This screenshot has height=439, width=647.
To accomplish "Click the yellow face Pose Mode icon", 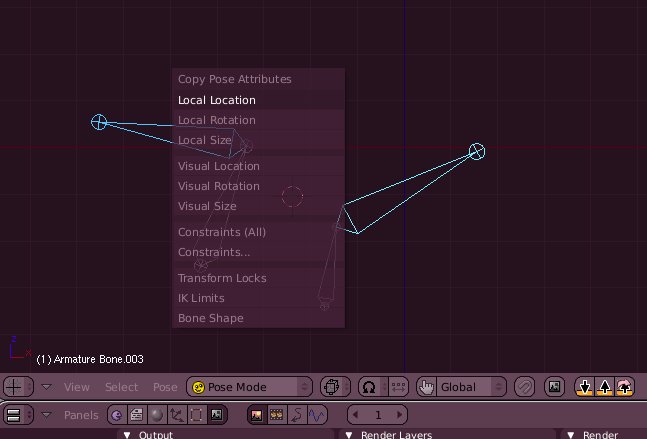I will coord(198,387).
